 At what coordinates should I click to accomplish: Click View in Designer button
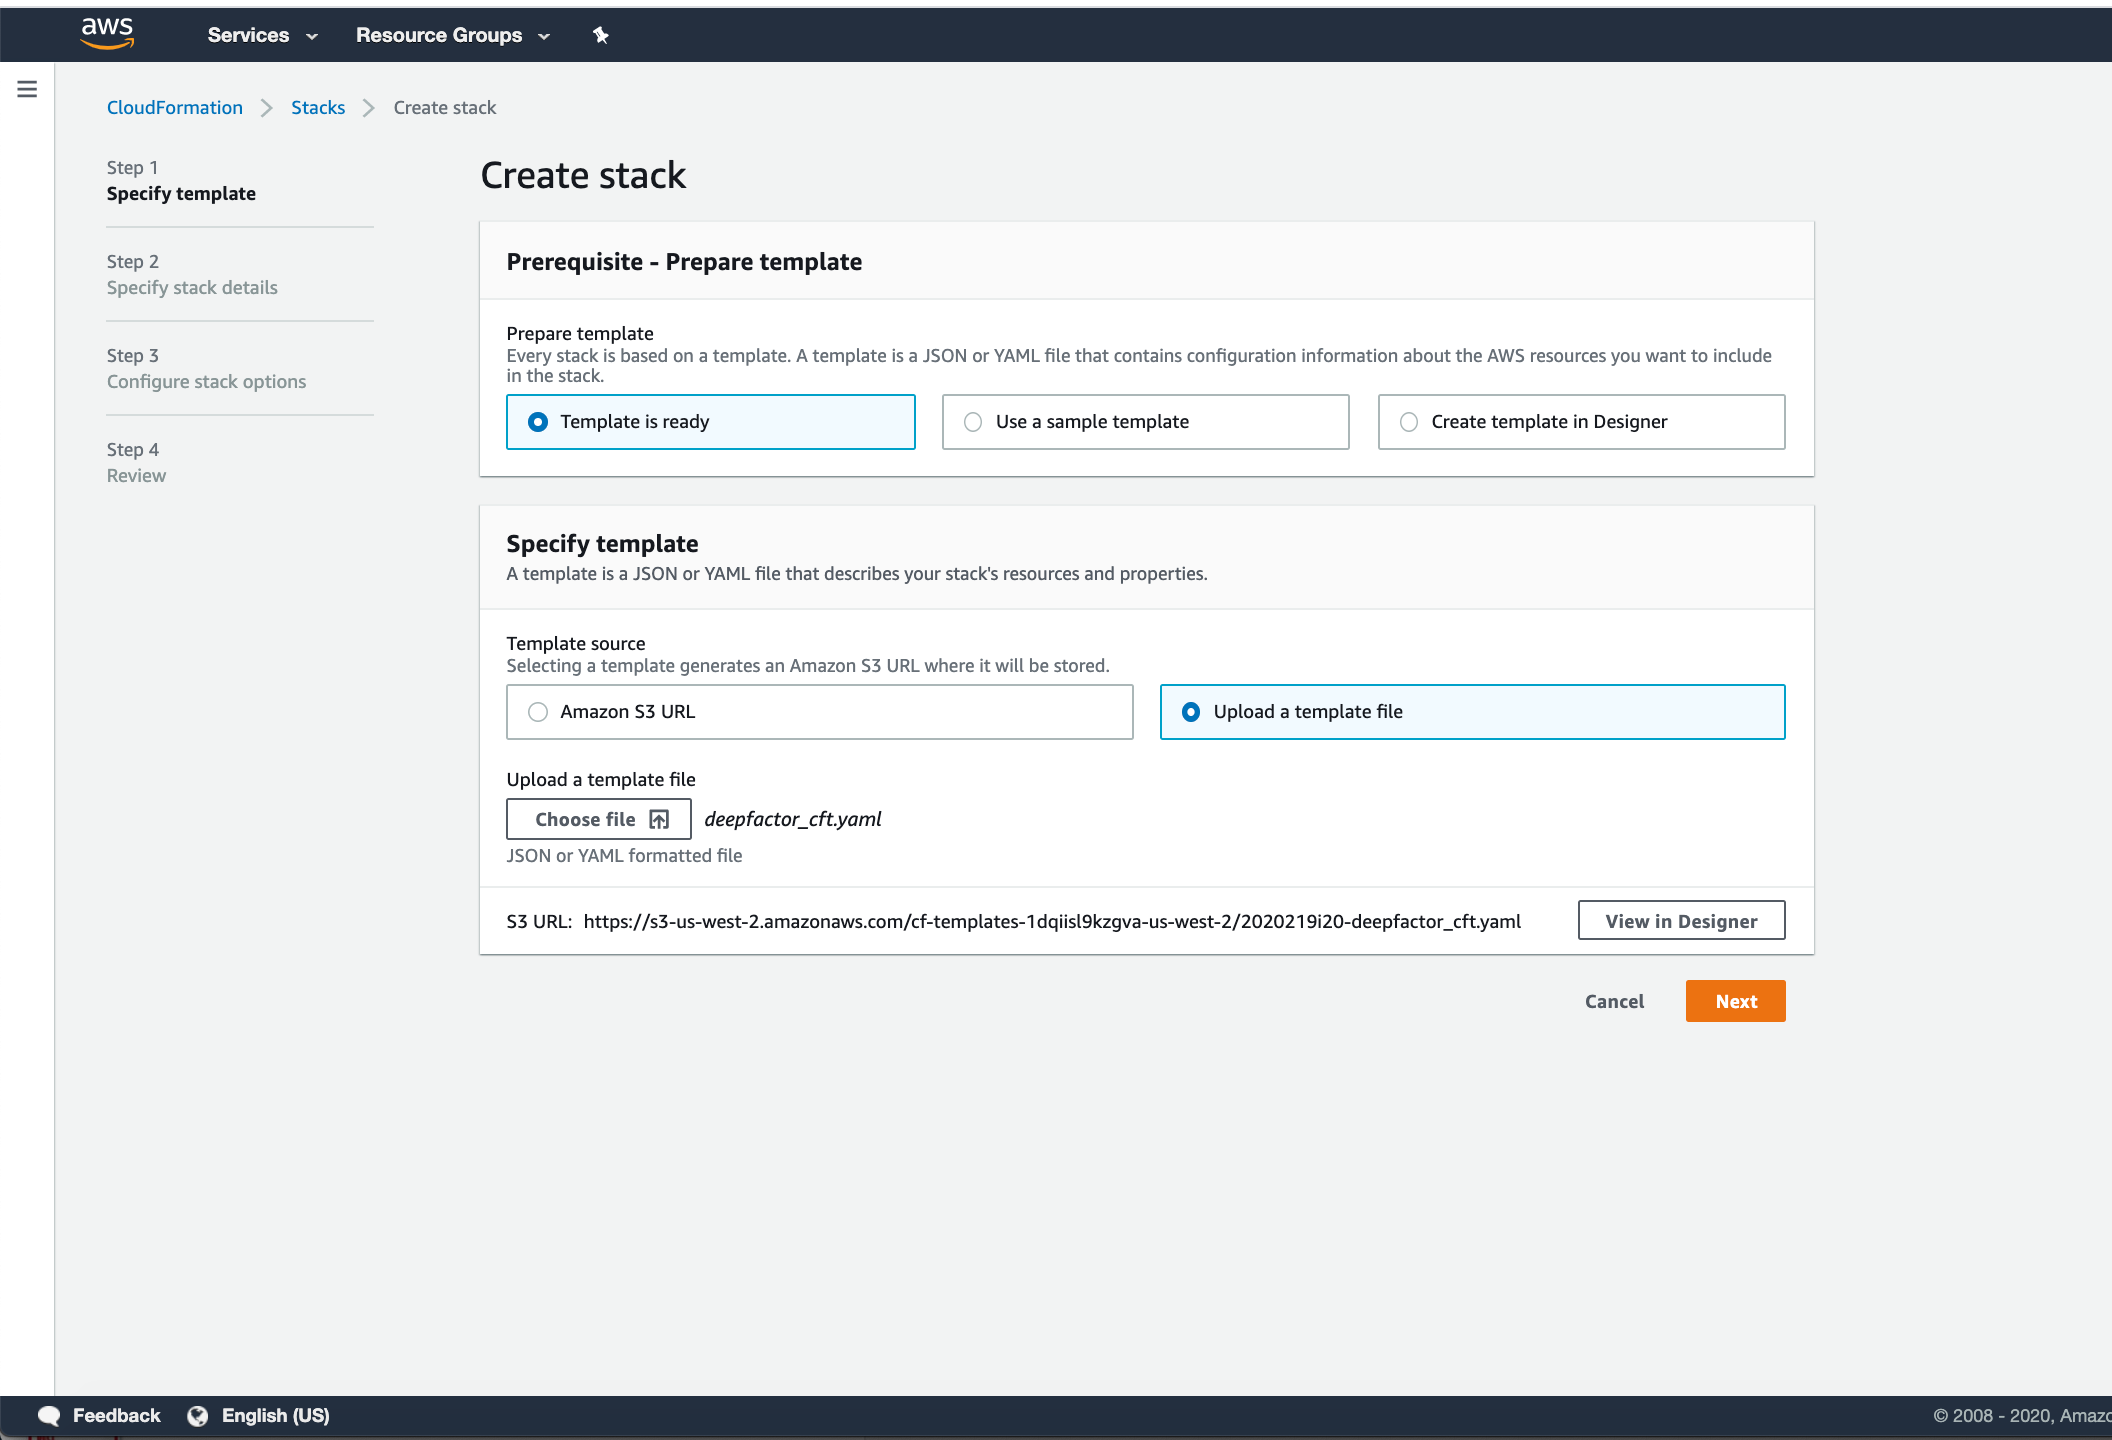tap(1681, 921)
